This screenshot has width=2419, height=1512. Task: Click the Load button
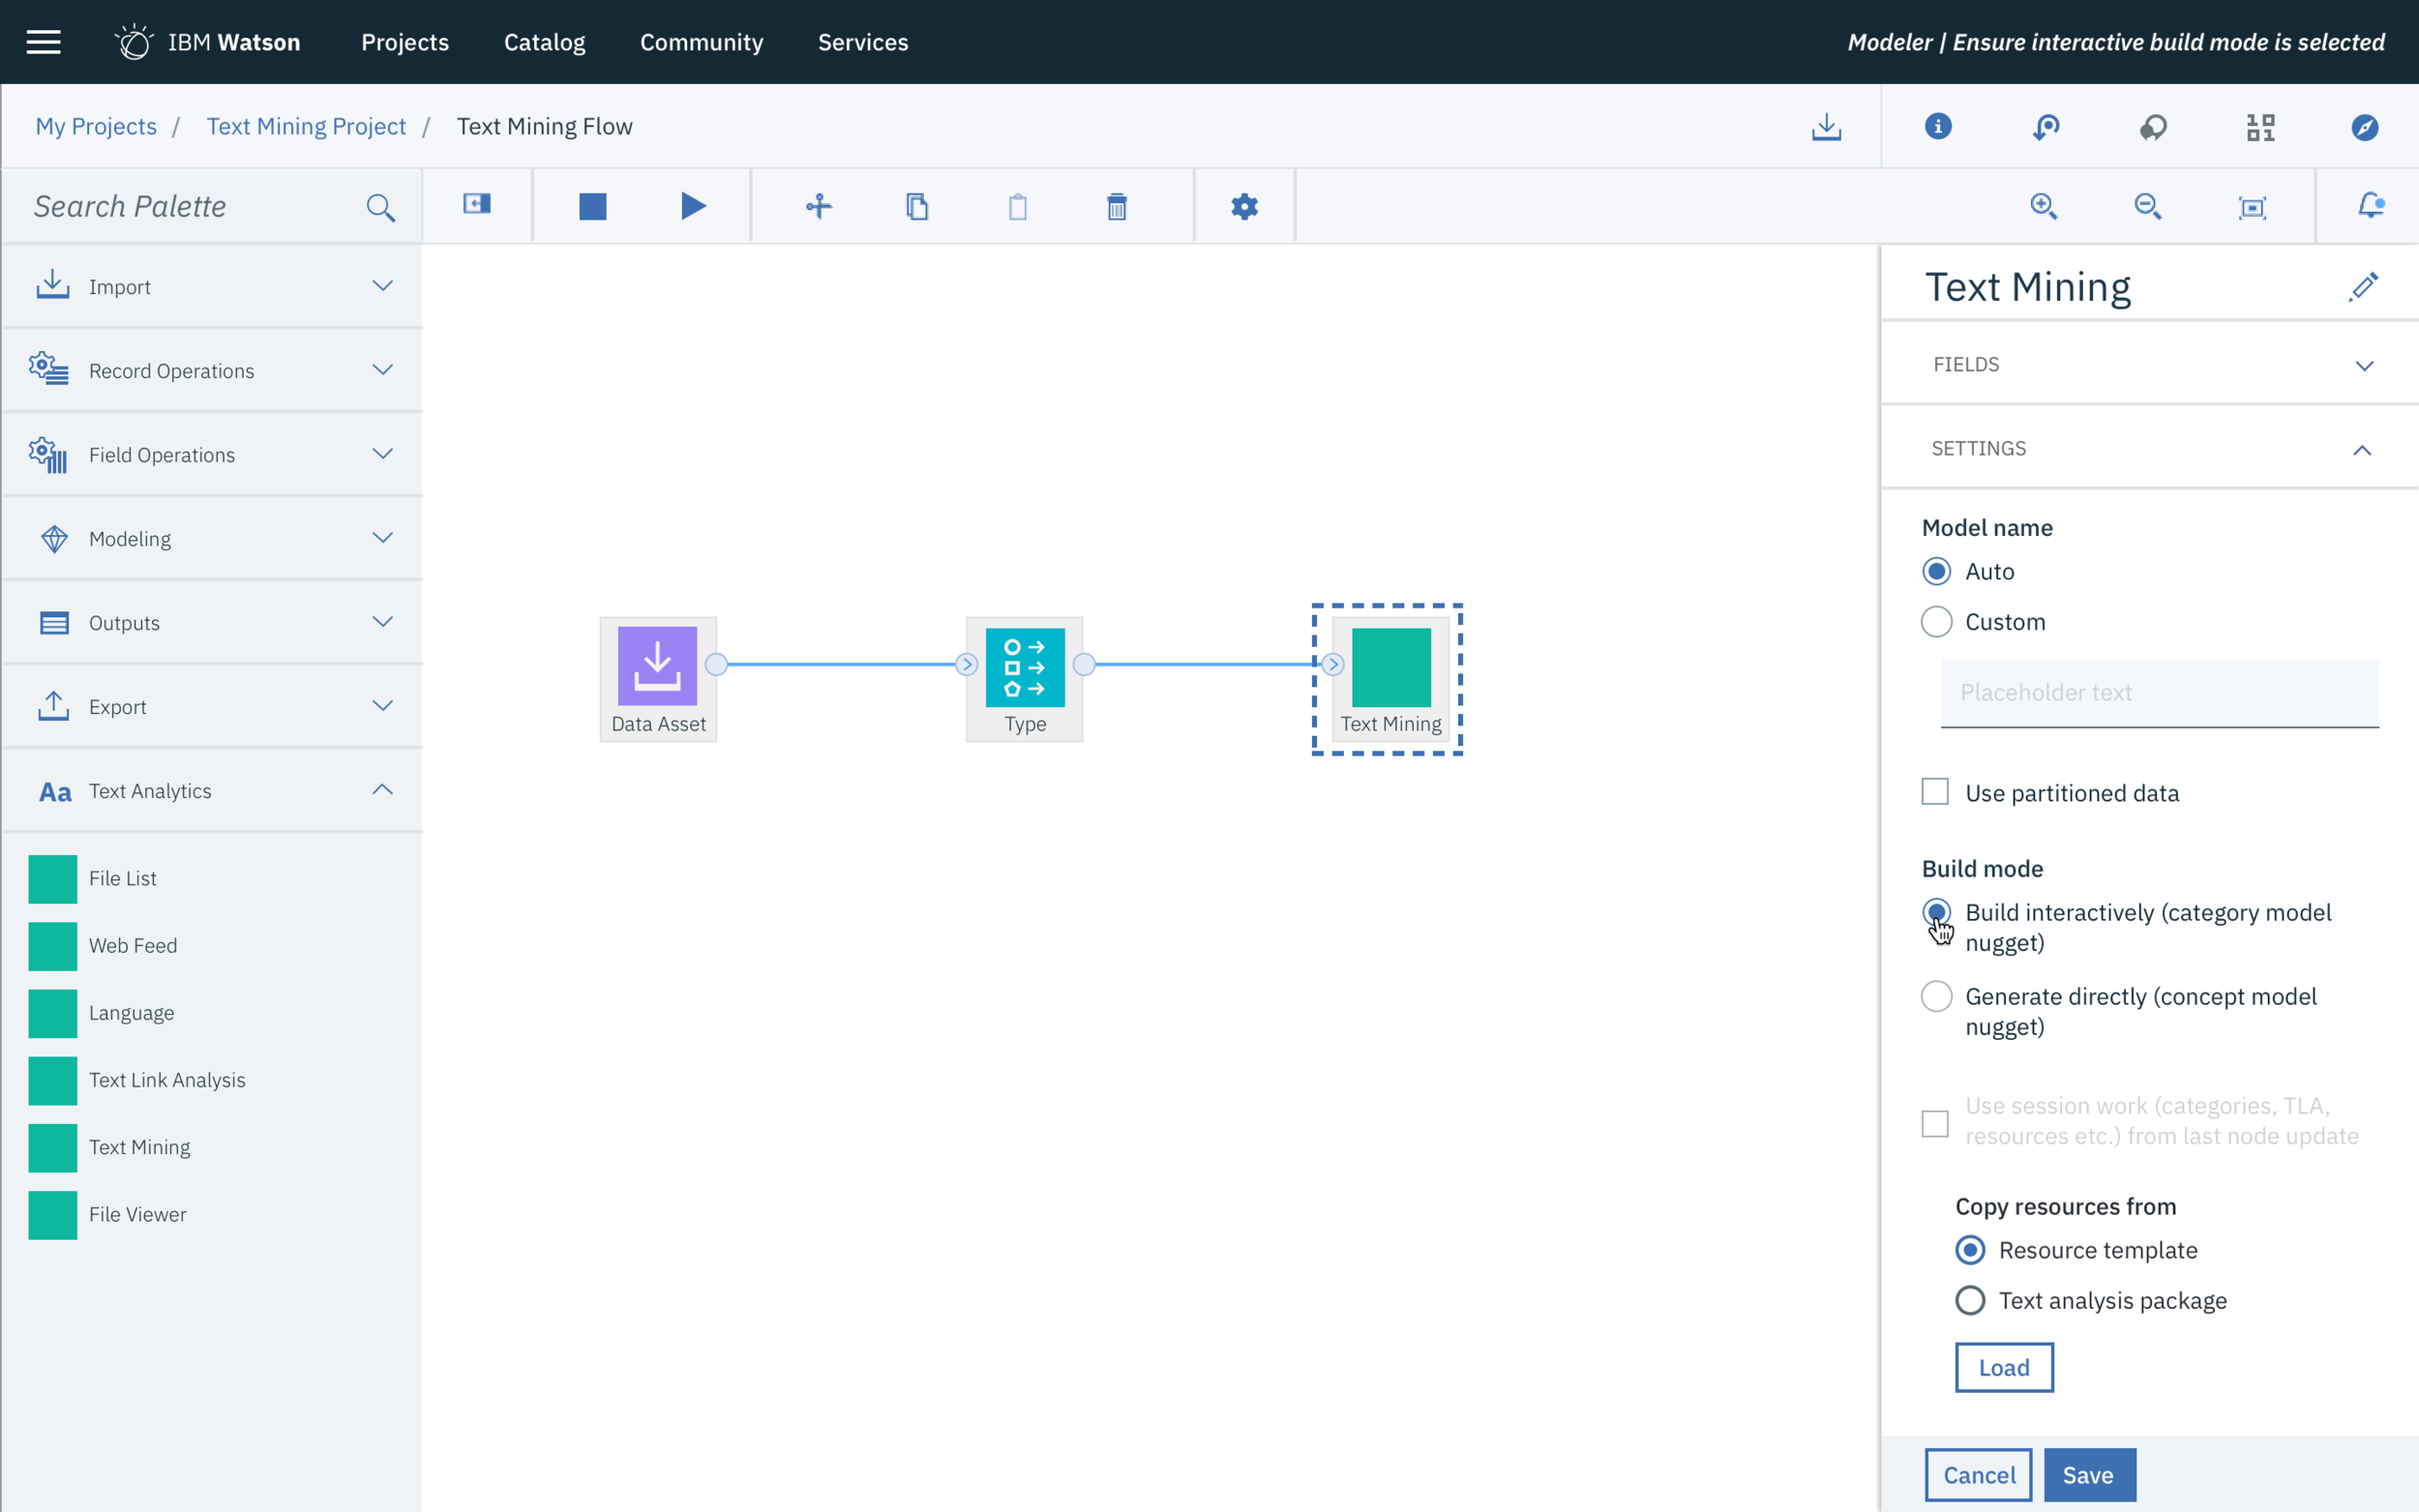pos(2004,1367)
